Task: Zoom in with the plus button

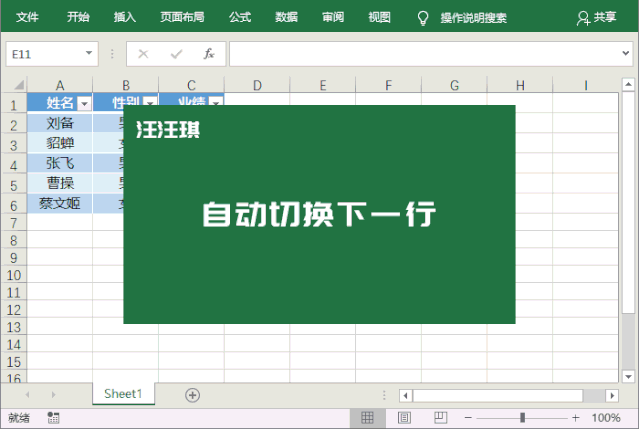Action: 575,418
